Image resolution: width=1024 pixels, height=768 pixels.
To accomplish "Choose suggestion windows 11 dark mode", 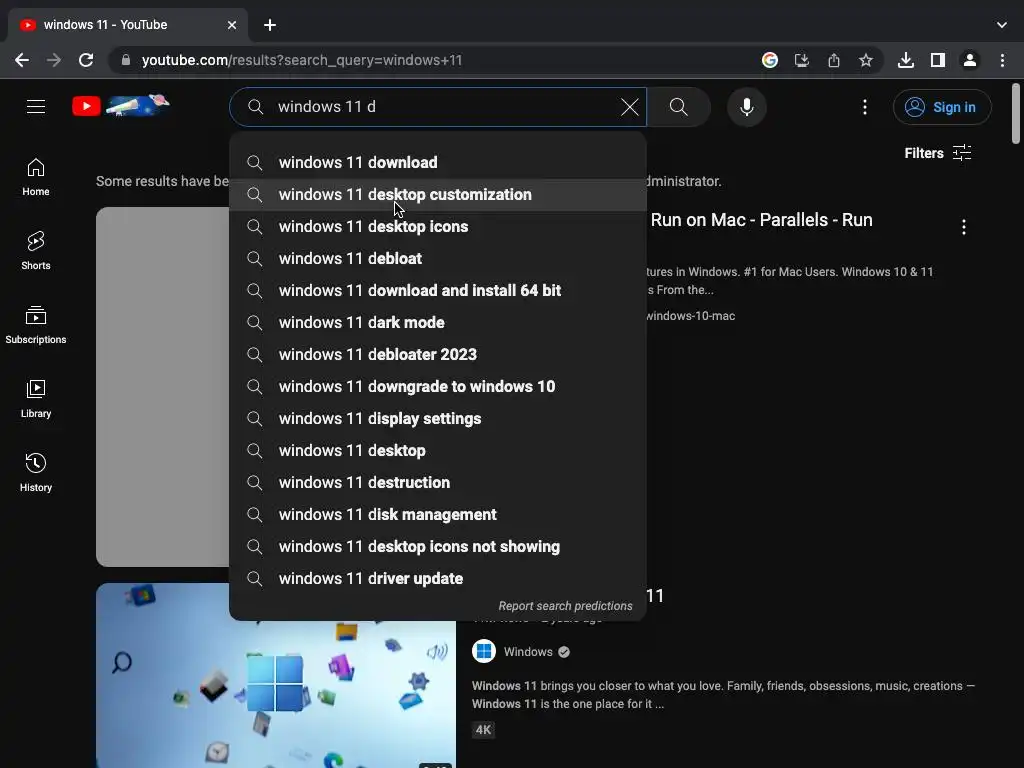I will [x=438, y=323].
